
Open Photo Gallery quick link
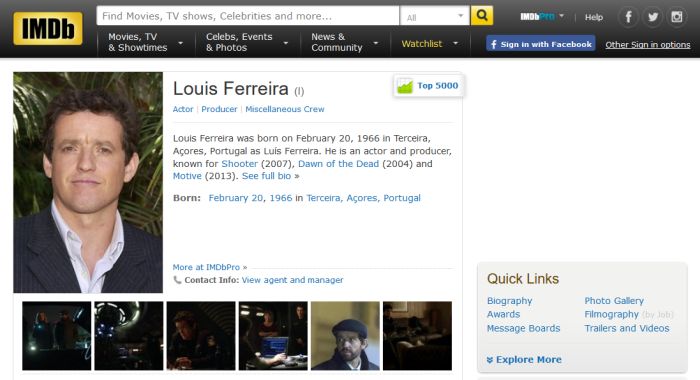click(614, 301)
